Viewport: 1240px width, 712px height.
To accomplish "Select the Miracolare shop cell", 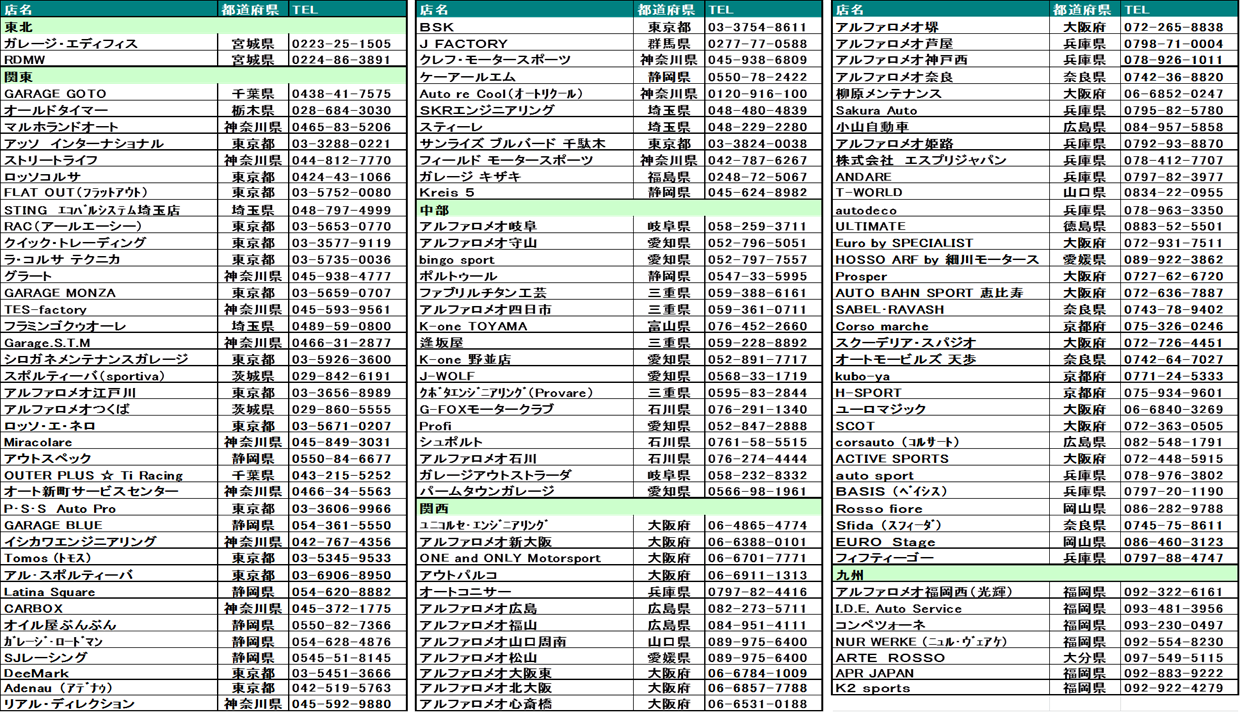I will 109,442.
